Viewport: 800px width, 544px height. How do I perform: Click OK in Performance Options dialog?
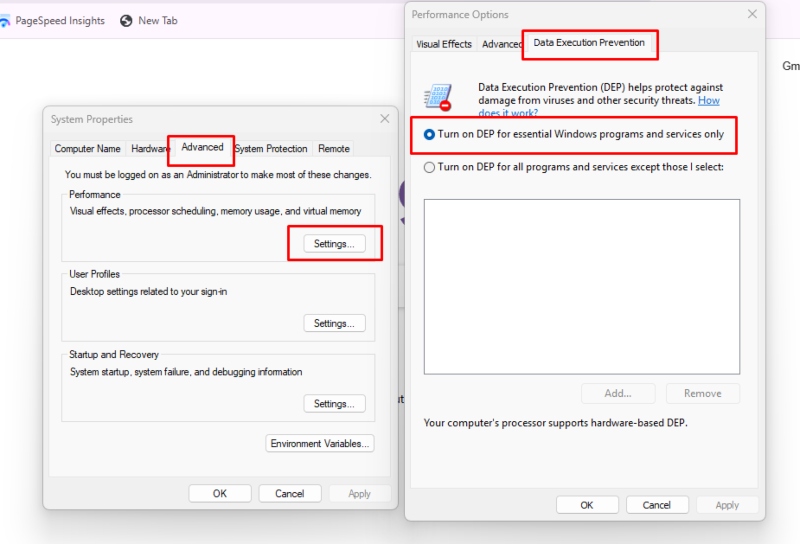tap(587, 505)
